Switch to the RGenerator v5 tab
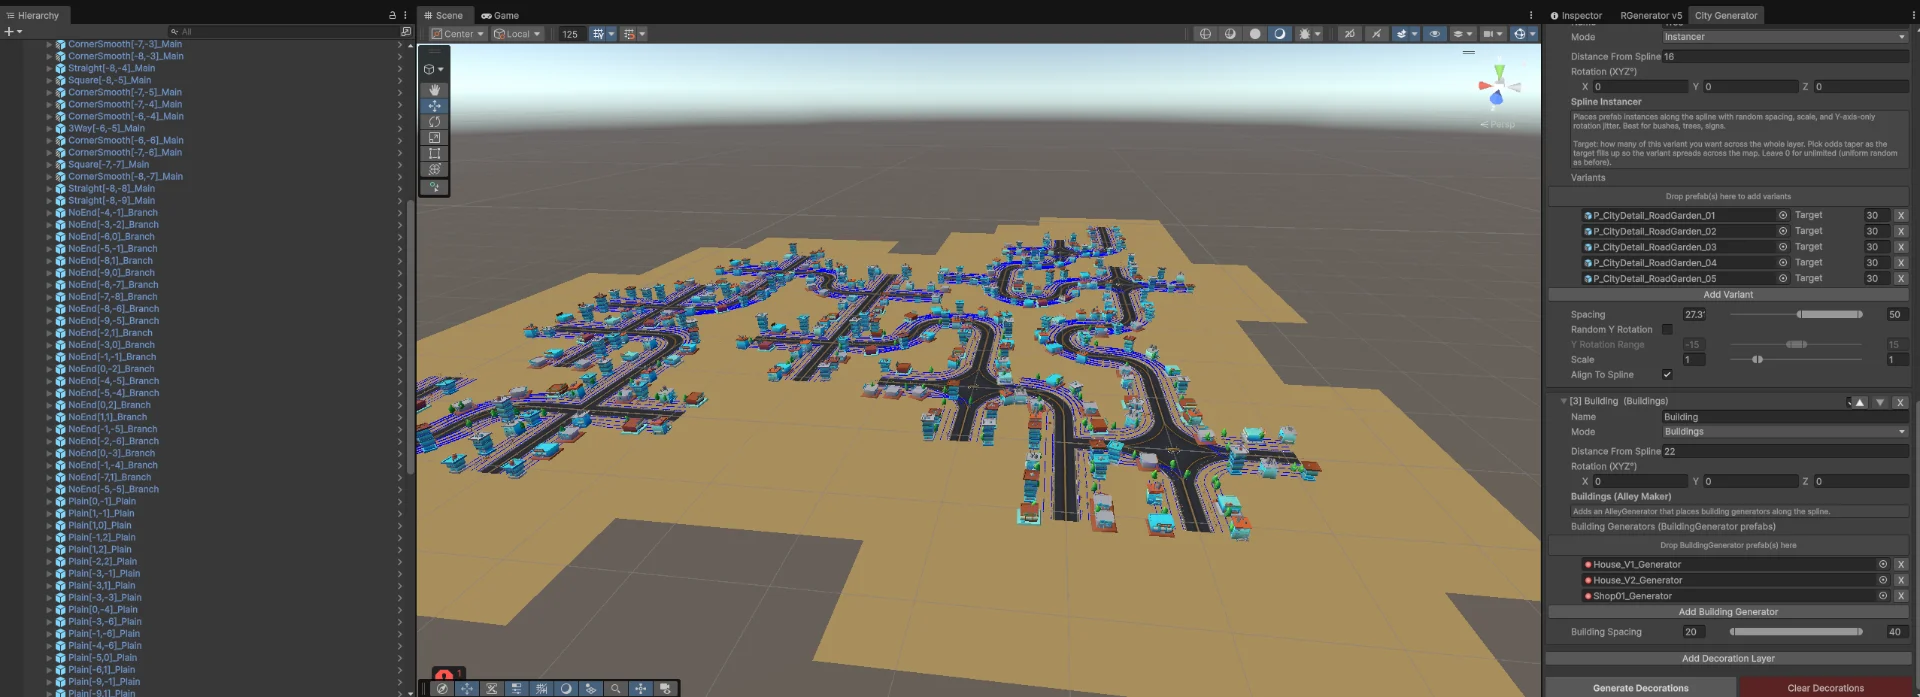 pyautogui.click(x=1651, y=16)
